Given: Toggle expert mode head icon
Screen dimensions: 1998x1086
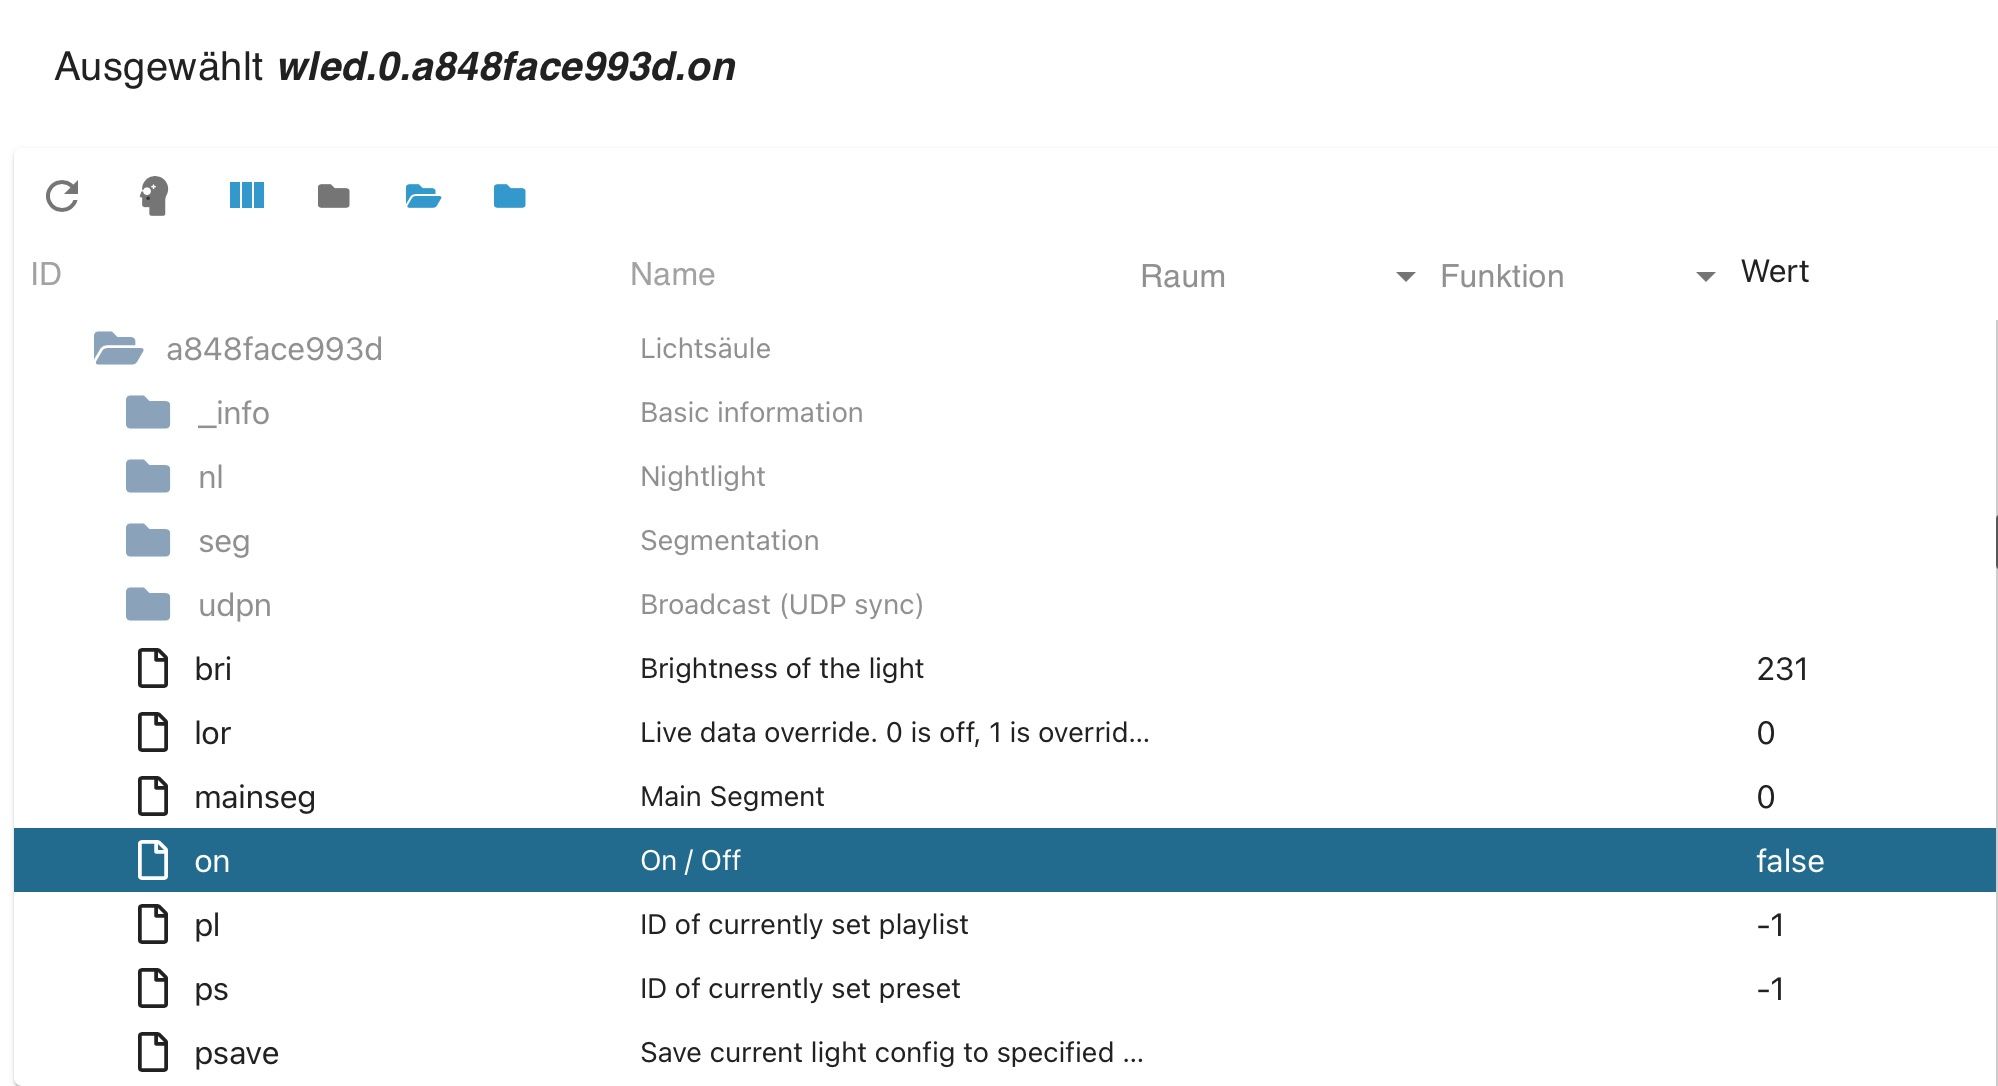Looking at the screenshot, I should click(154, 196).
